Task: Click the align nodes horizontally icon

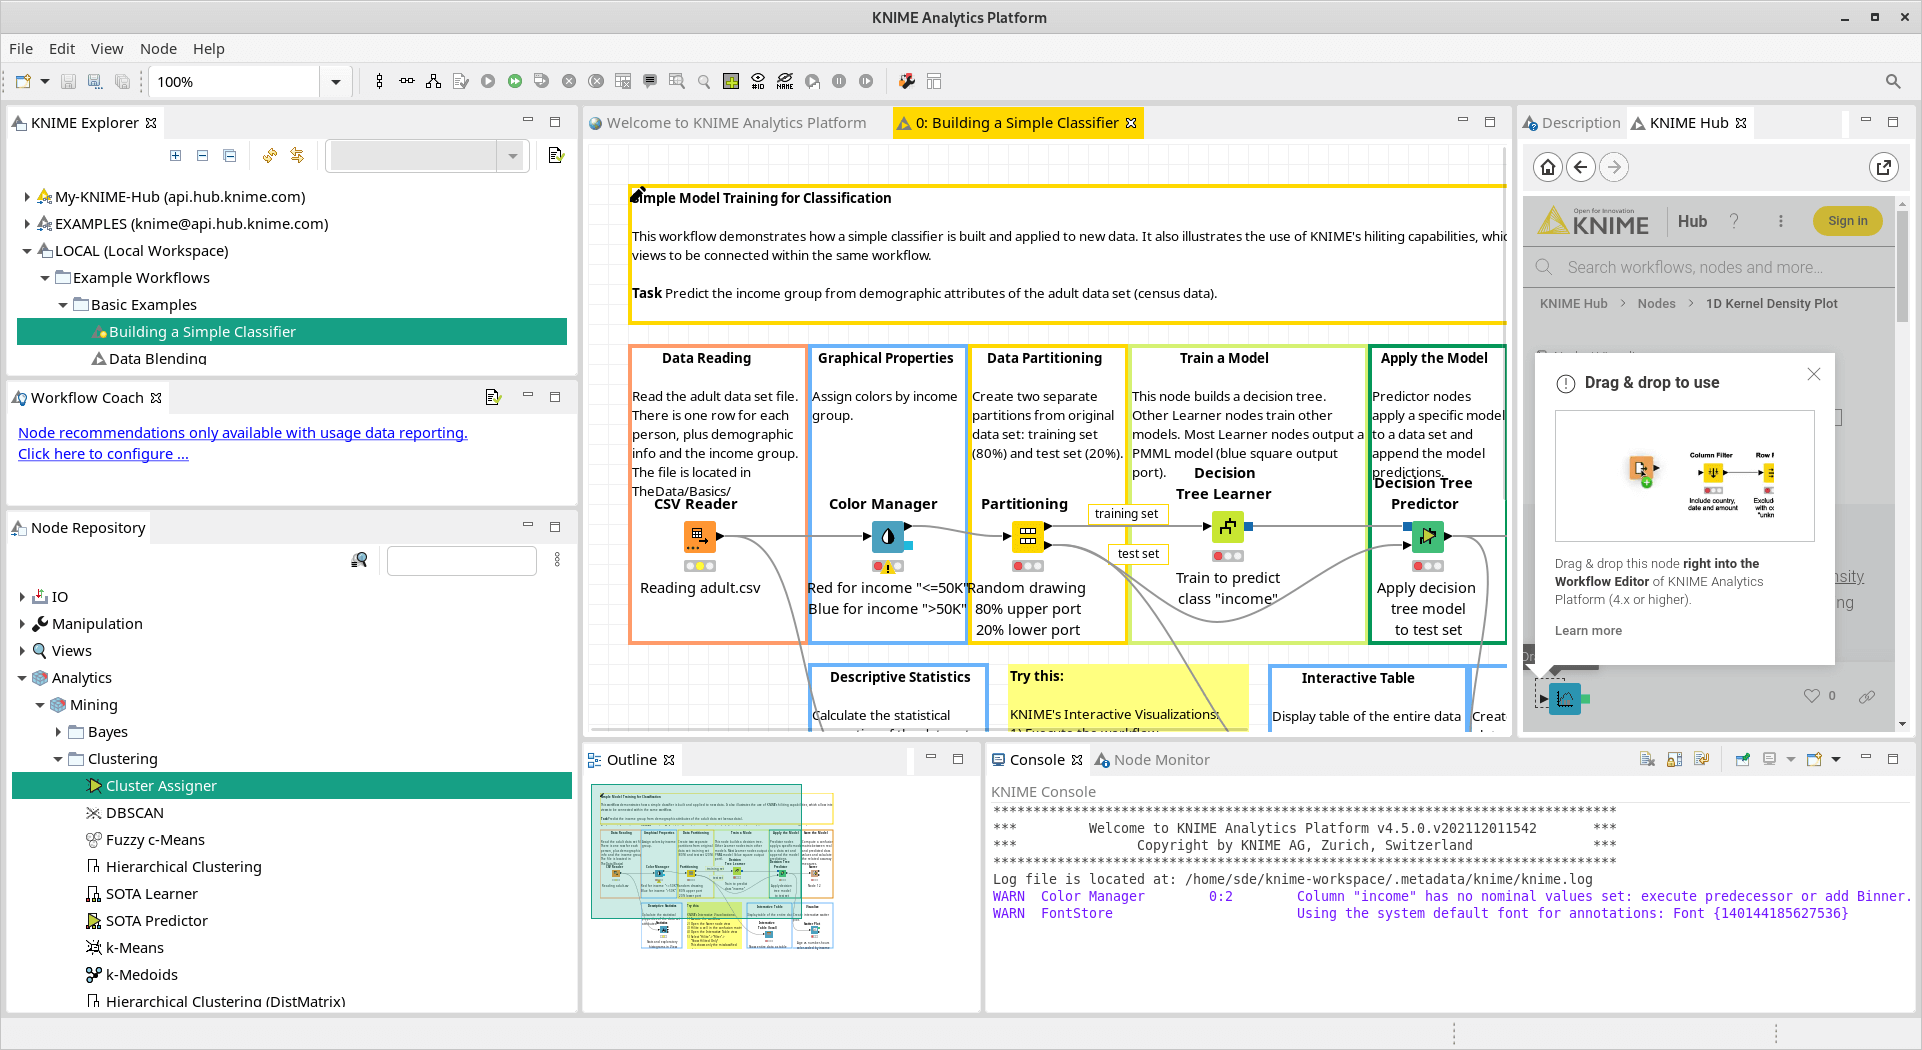Action: (x=407, y=82)
